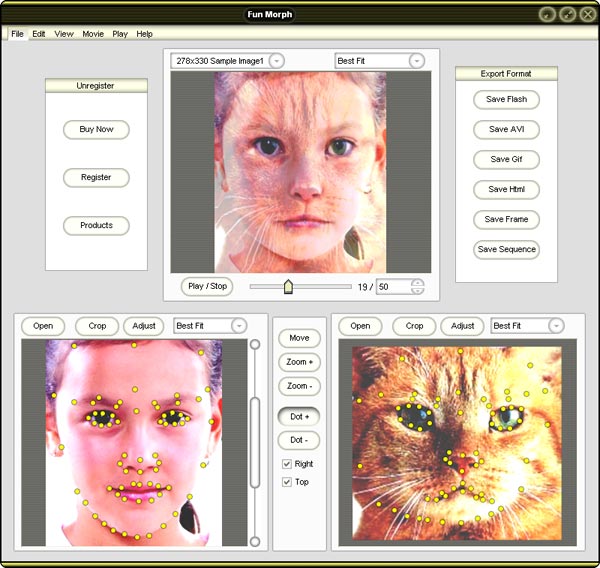Click the cat target image canvas

click(457, 443)
